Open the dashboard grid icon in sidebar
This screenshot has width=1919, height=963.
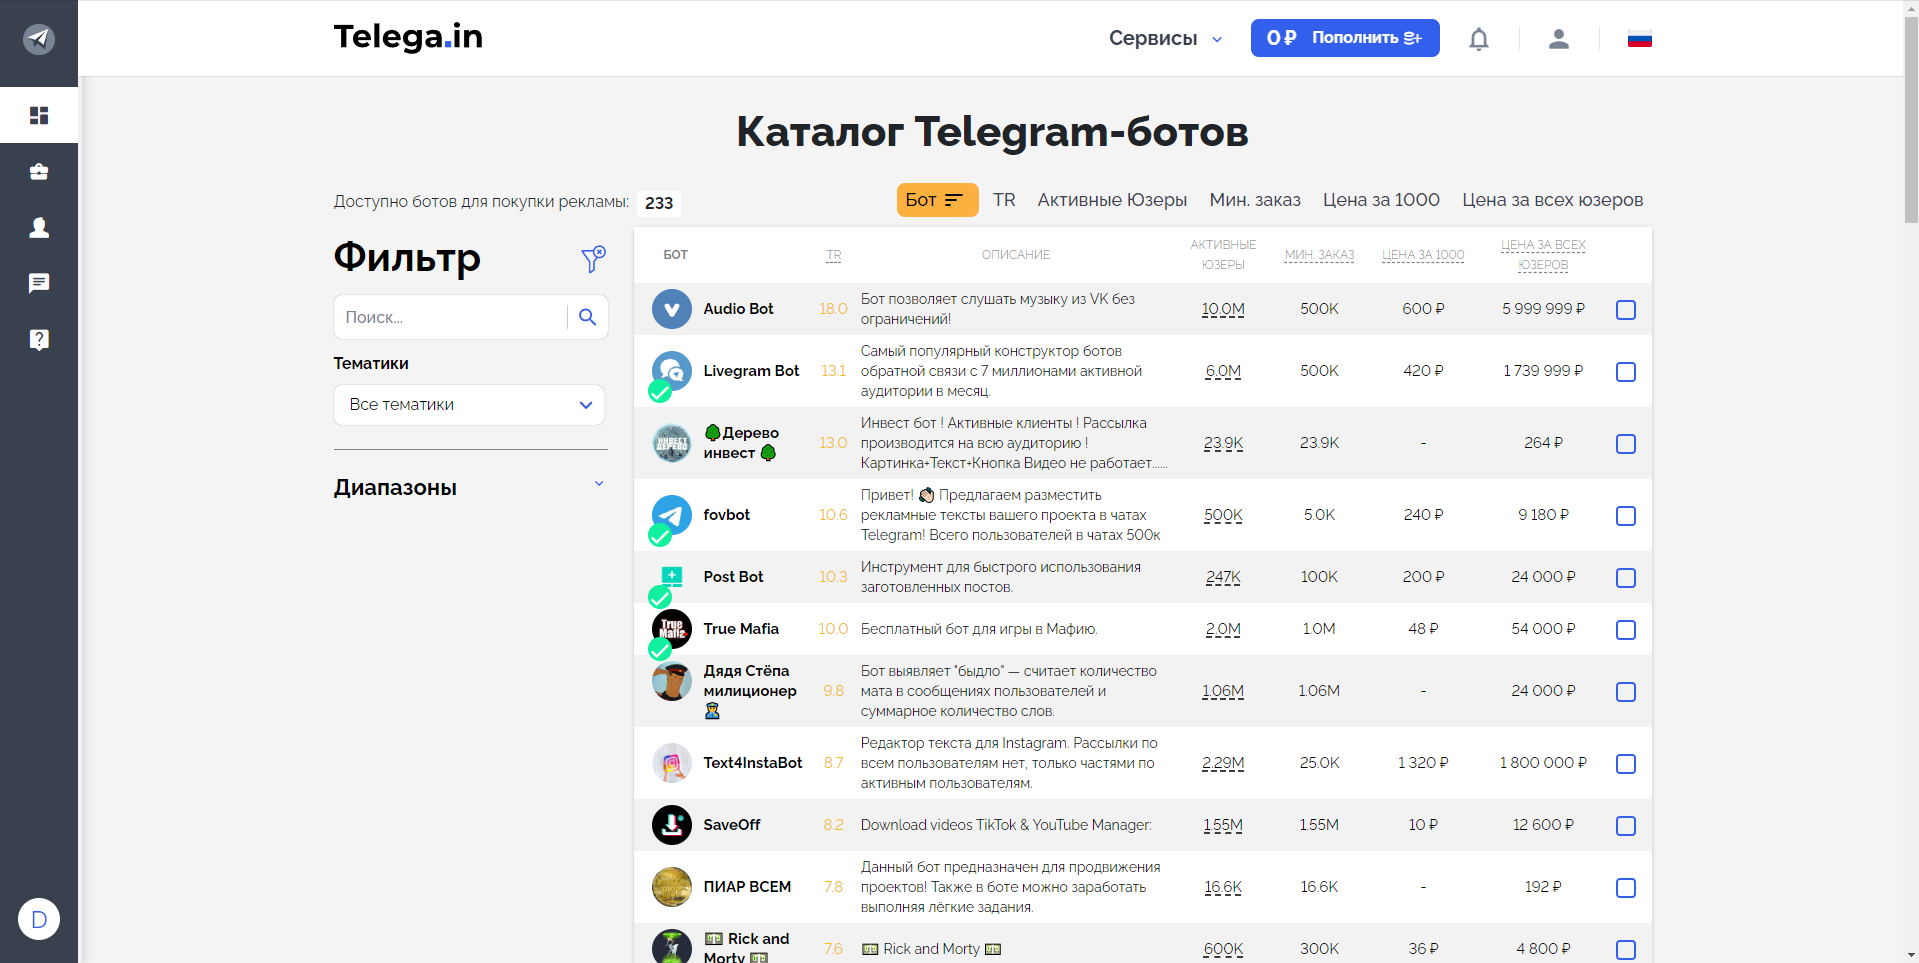(39, 115)
